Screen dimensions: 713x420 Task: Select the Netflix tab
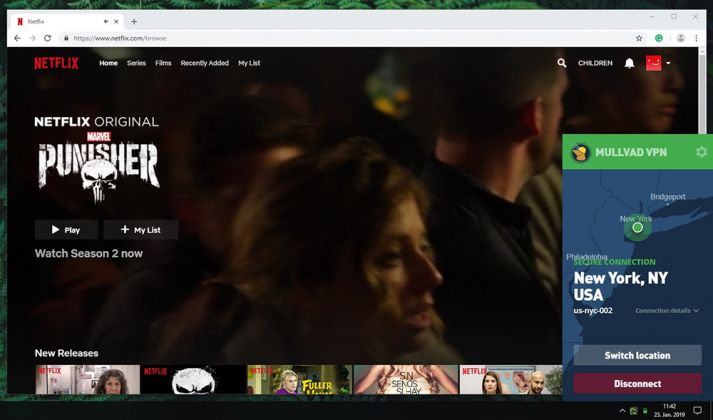coord(67,21)
